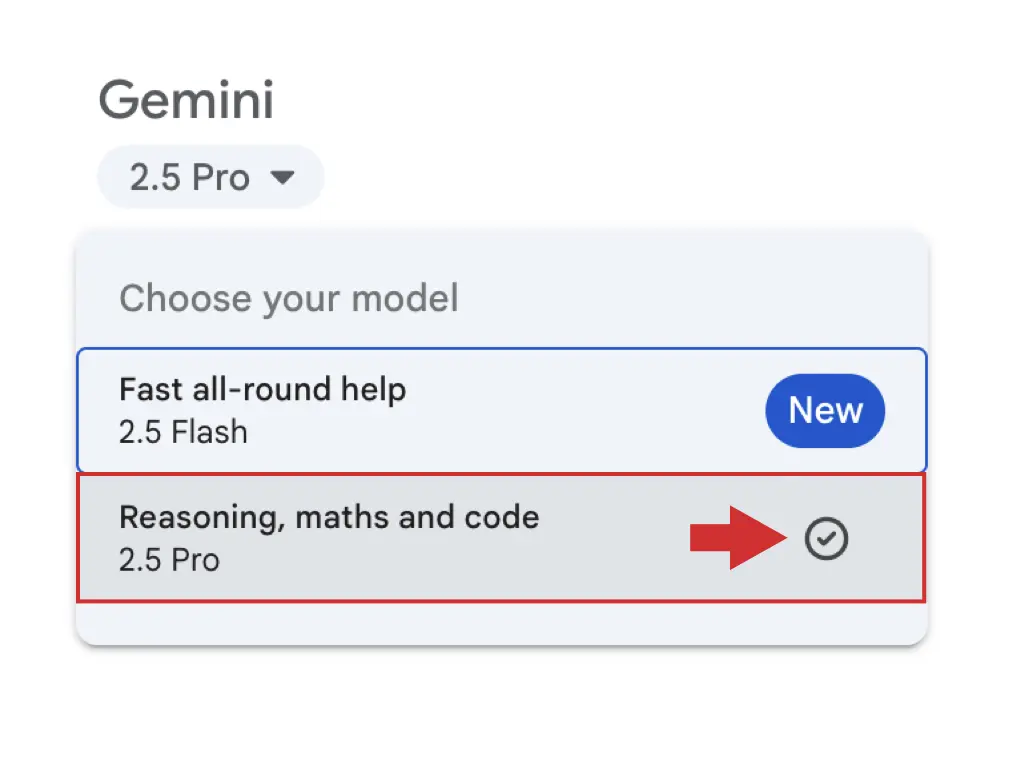The image size is (1024, 768).
Task: Pick the 2.5 Pro subtitle in the model list
Action: coord(169,559)
